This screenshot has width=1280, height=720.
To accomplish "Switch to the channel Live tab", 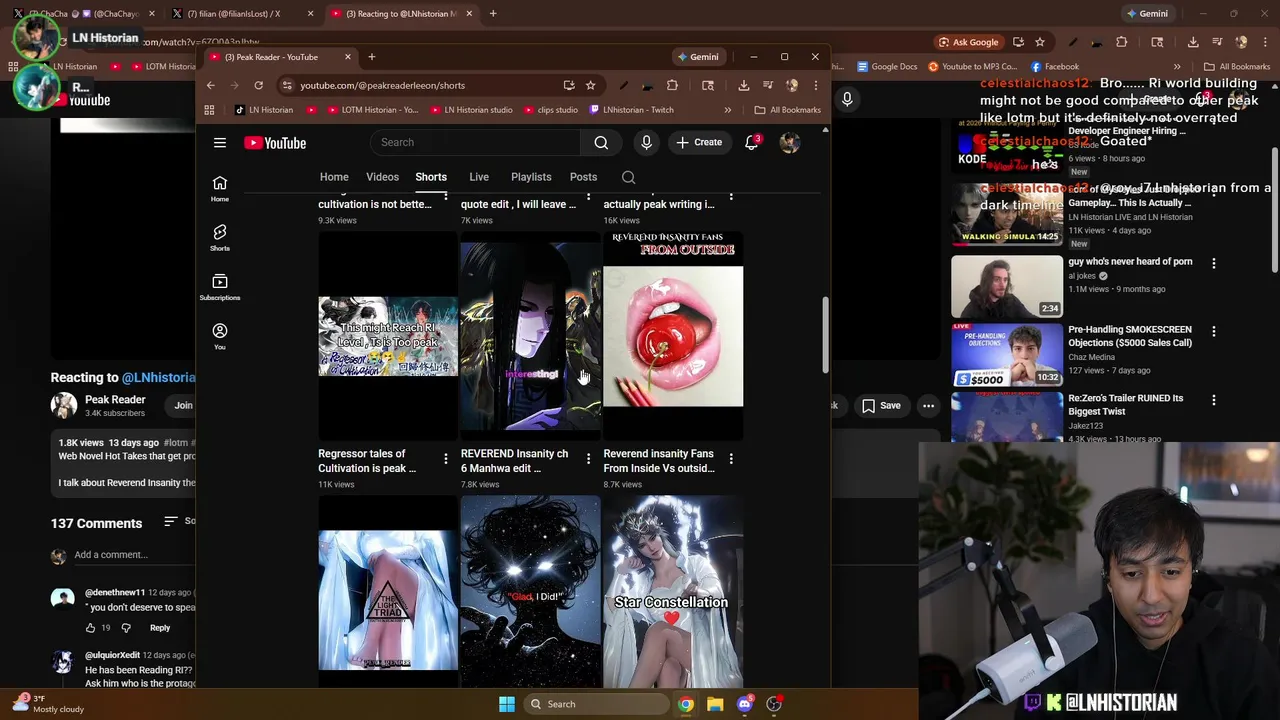I will [x=479, y=177].
